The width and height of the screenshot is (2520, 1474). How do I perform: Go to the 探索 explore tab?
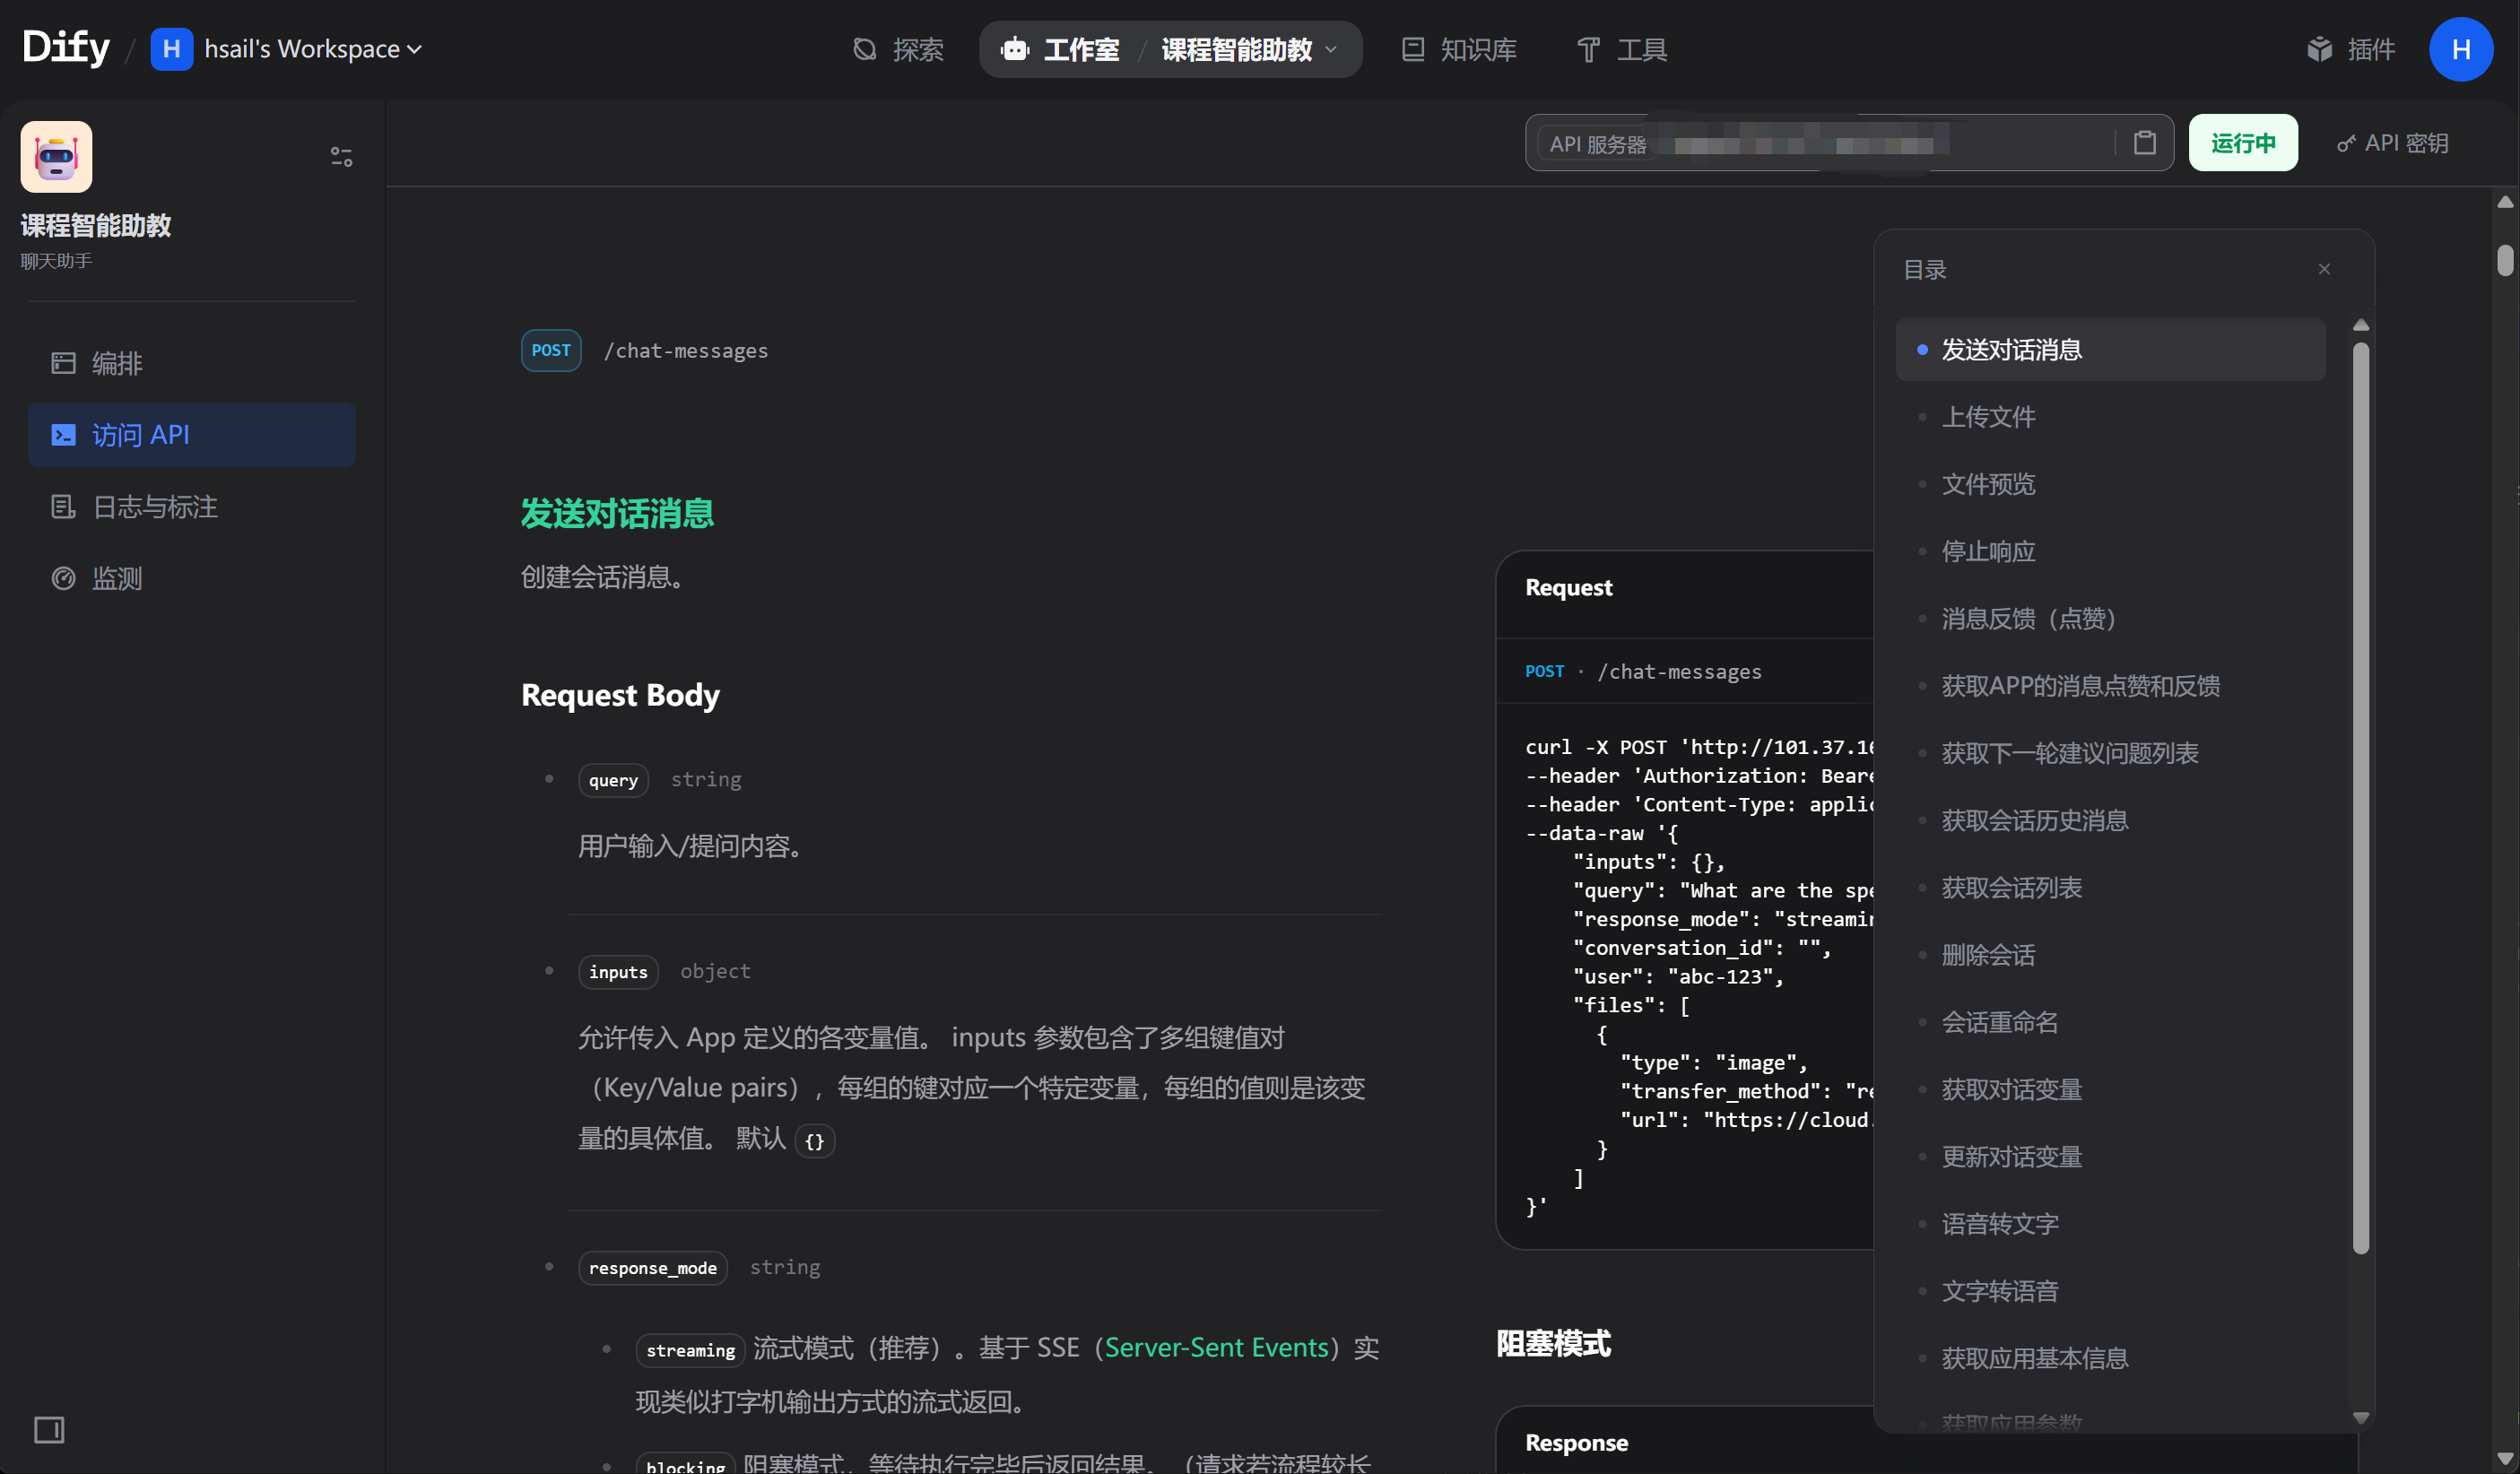(x=898, y=49)
